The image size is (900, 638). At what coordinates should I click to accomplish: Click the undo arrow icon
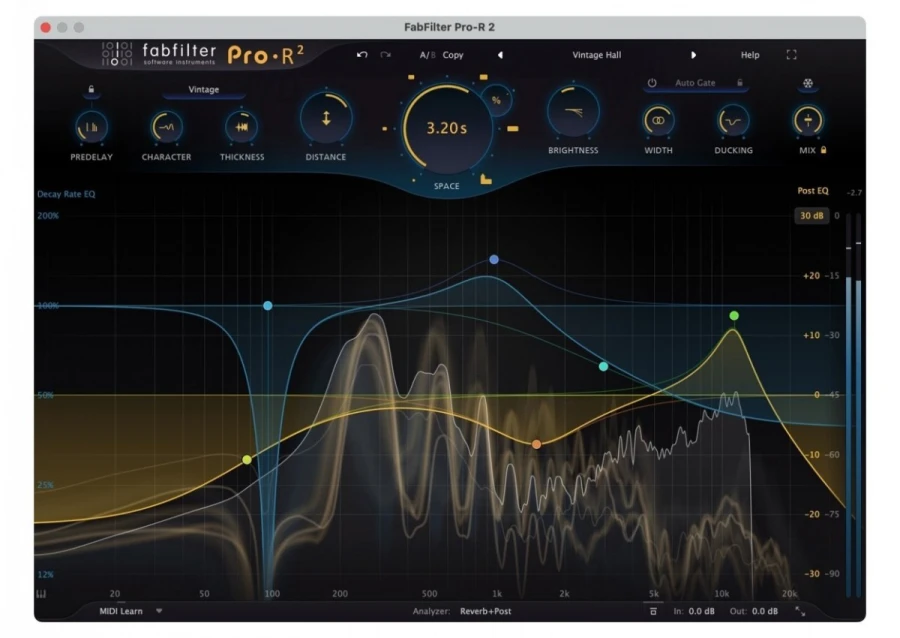coord(362,55)
